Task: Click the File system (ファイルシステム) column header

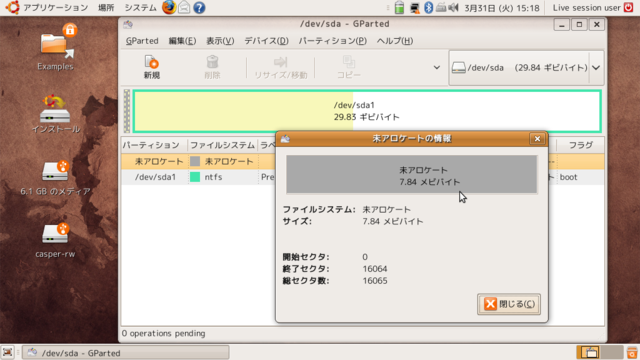Action: tap(222, 145)
